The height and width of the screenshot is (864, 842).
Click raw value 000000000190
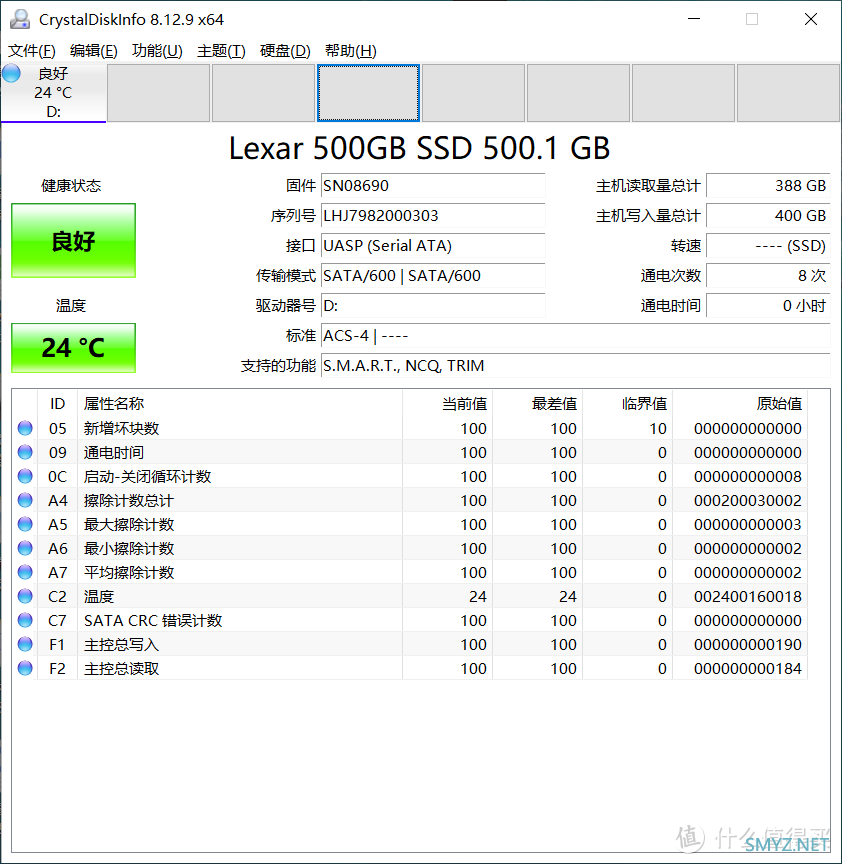coord(747,644)
